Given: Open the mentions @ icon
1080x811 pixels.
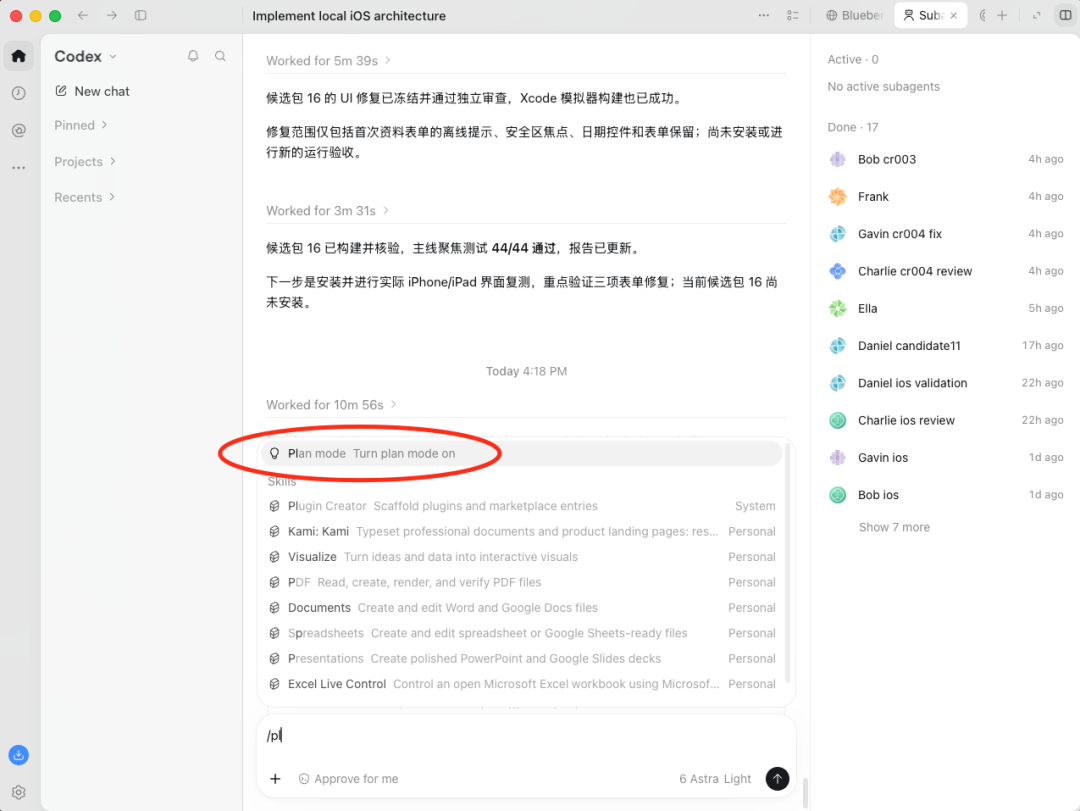Looking at the screenshot, I should click(19, 130).
